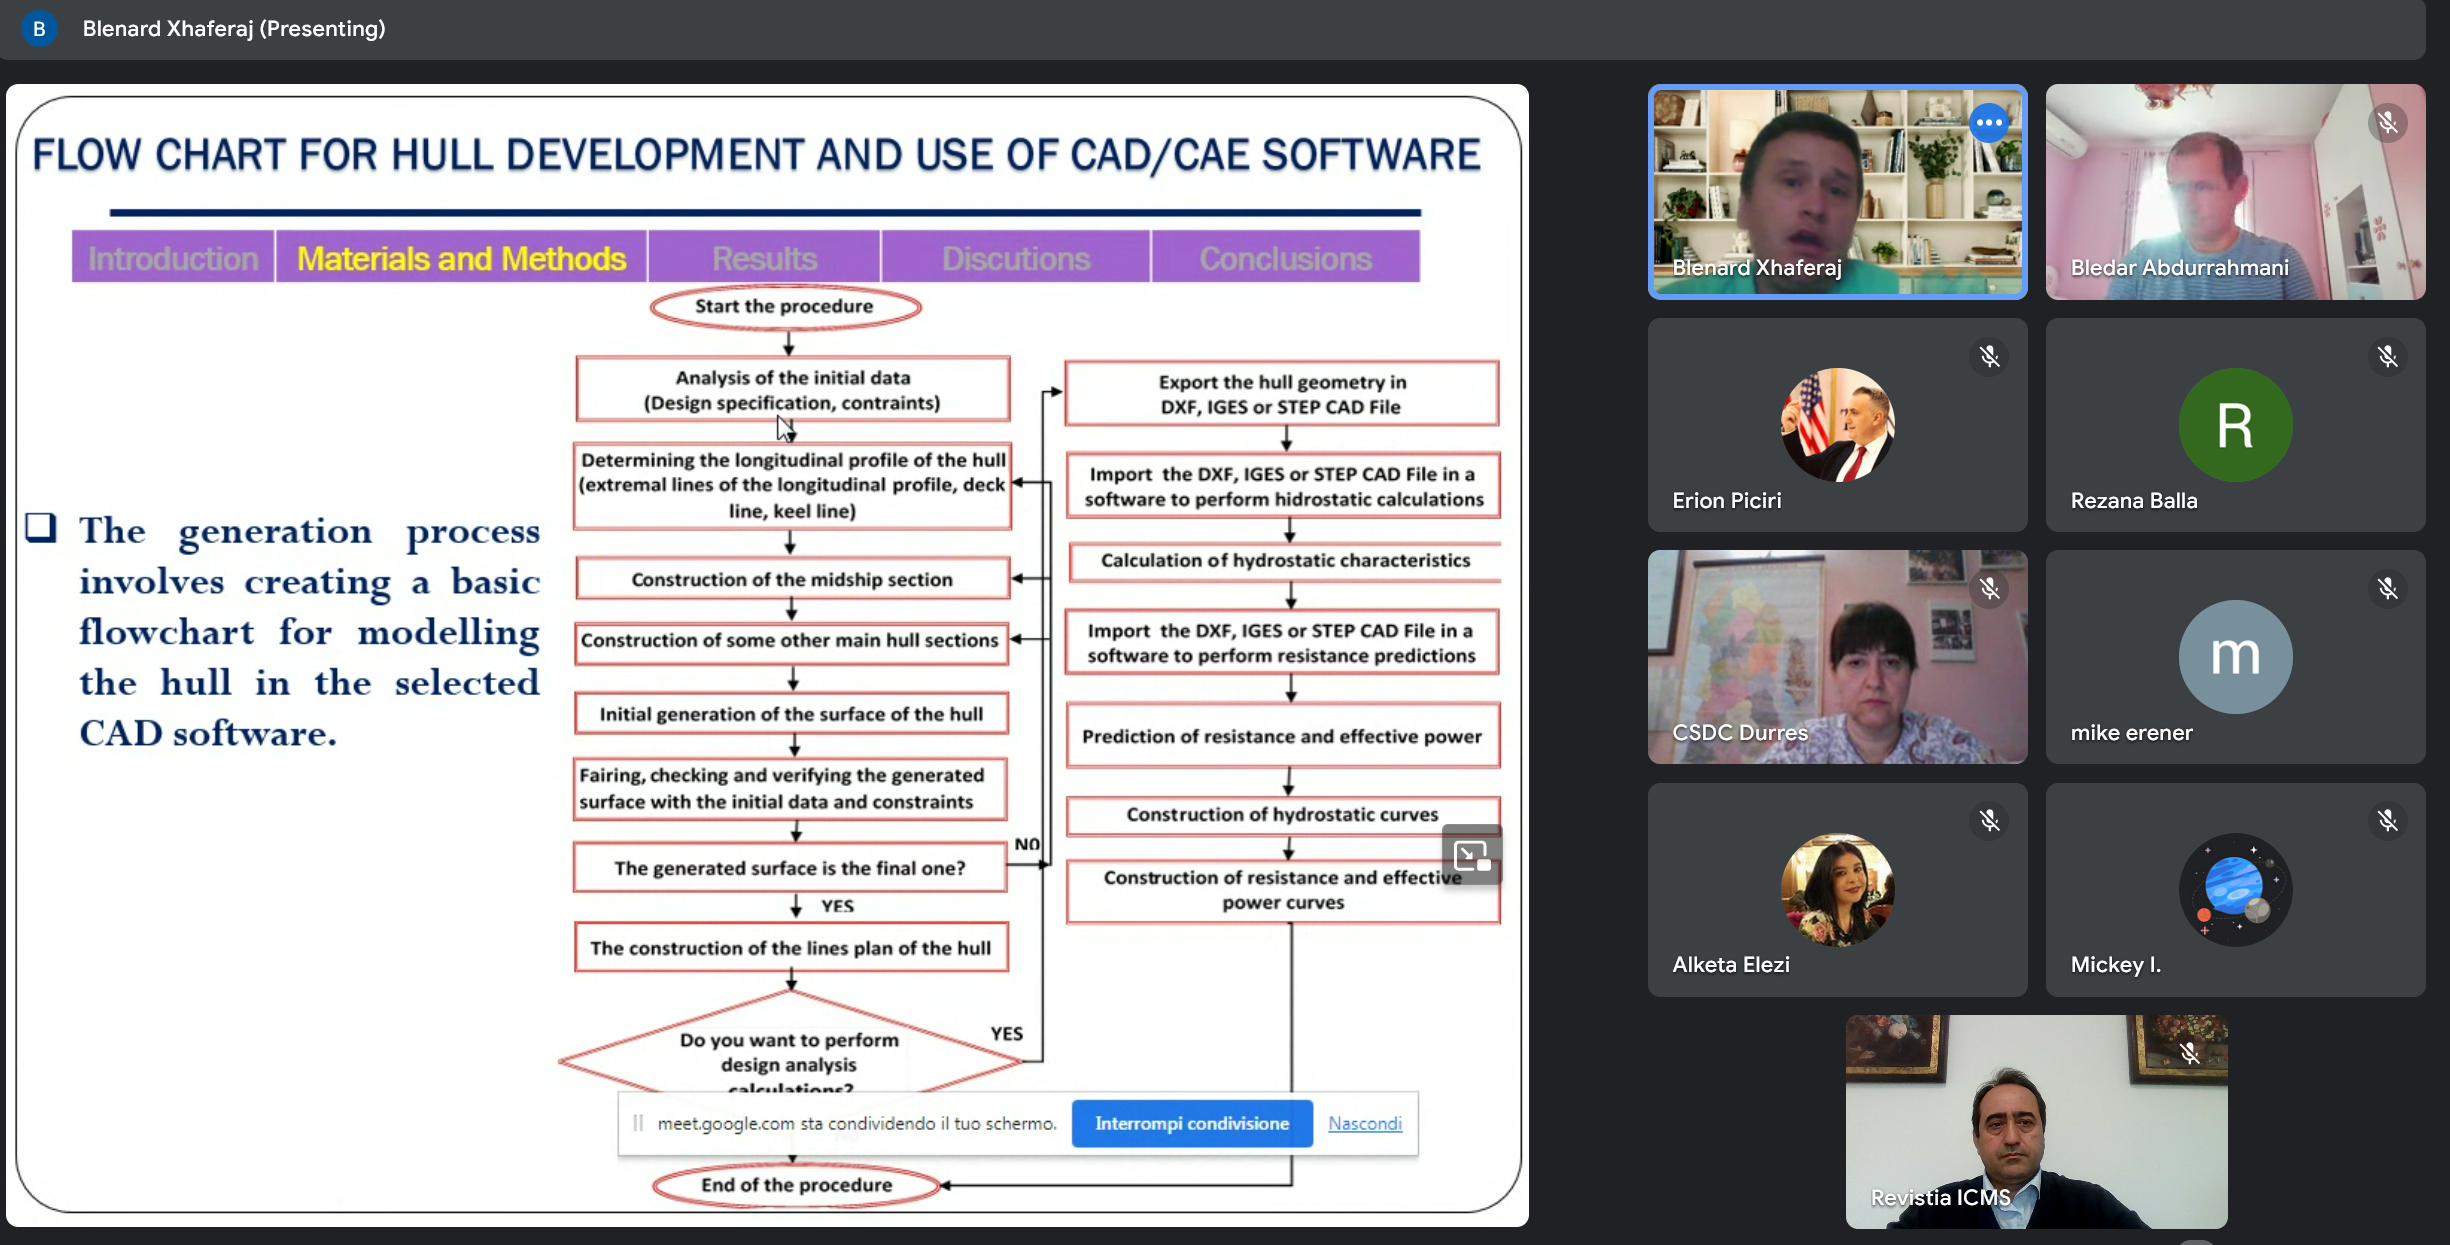2450x1245 pixels.
Task: Click the Introduction slide tab
Action: [173, 258]
